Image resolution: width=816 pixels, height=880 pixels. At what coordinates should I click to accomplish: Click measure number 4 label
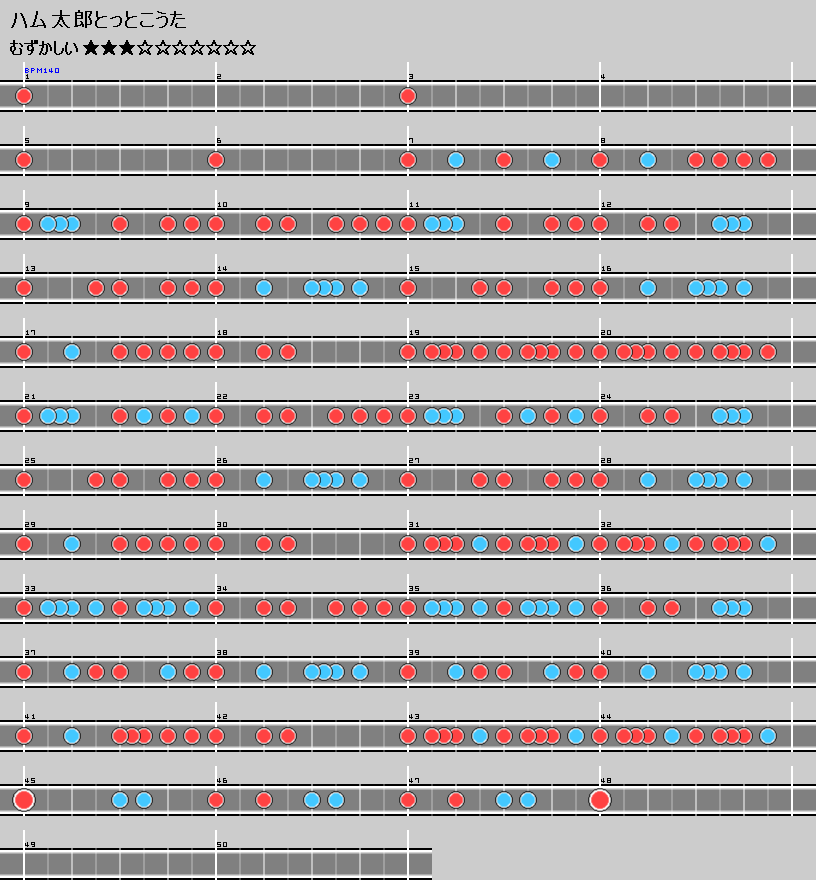click(603, 76)
